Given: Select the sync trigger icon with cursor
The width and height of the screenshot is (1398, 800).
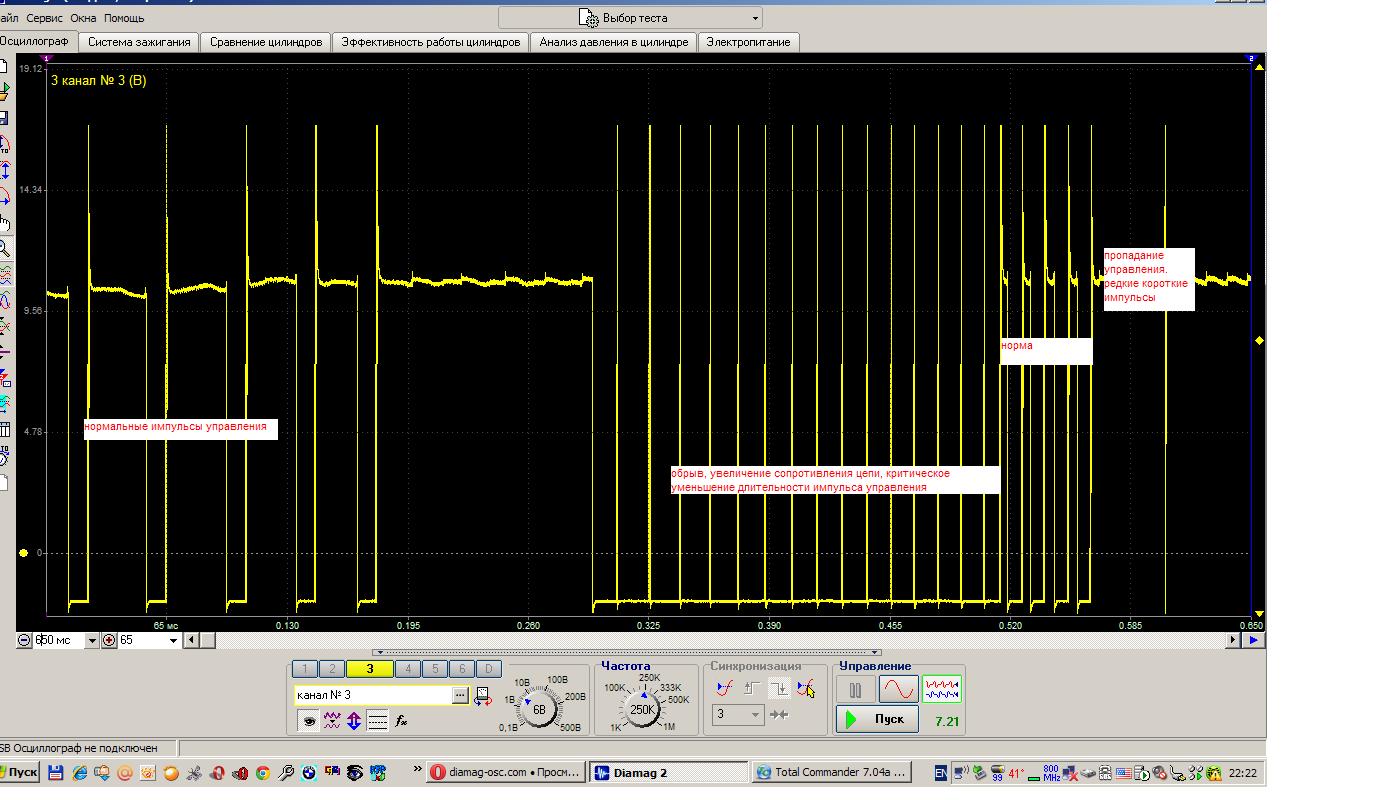Looking at the screenshot, I should coord(805,688).
